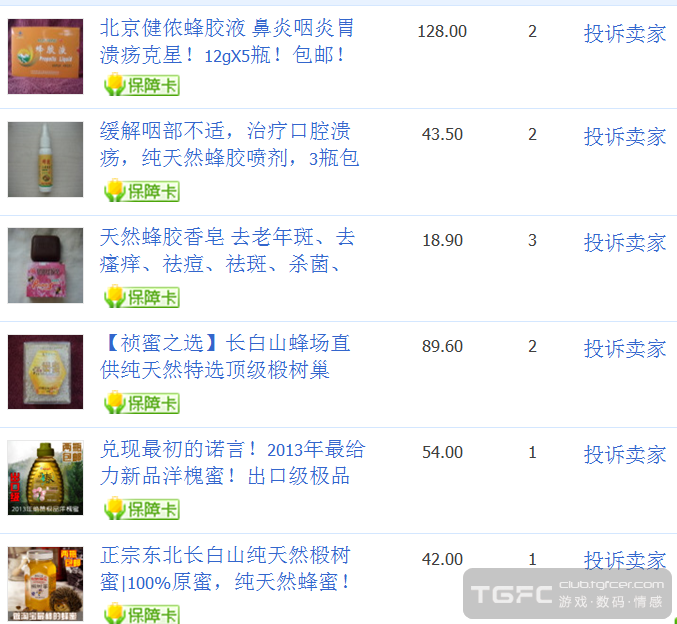Open the 洋槐蜜 honey bottle thumbnail
677x624 pixels.
[45, 478]
